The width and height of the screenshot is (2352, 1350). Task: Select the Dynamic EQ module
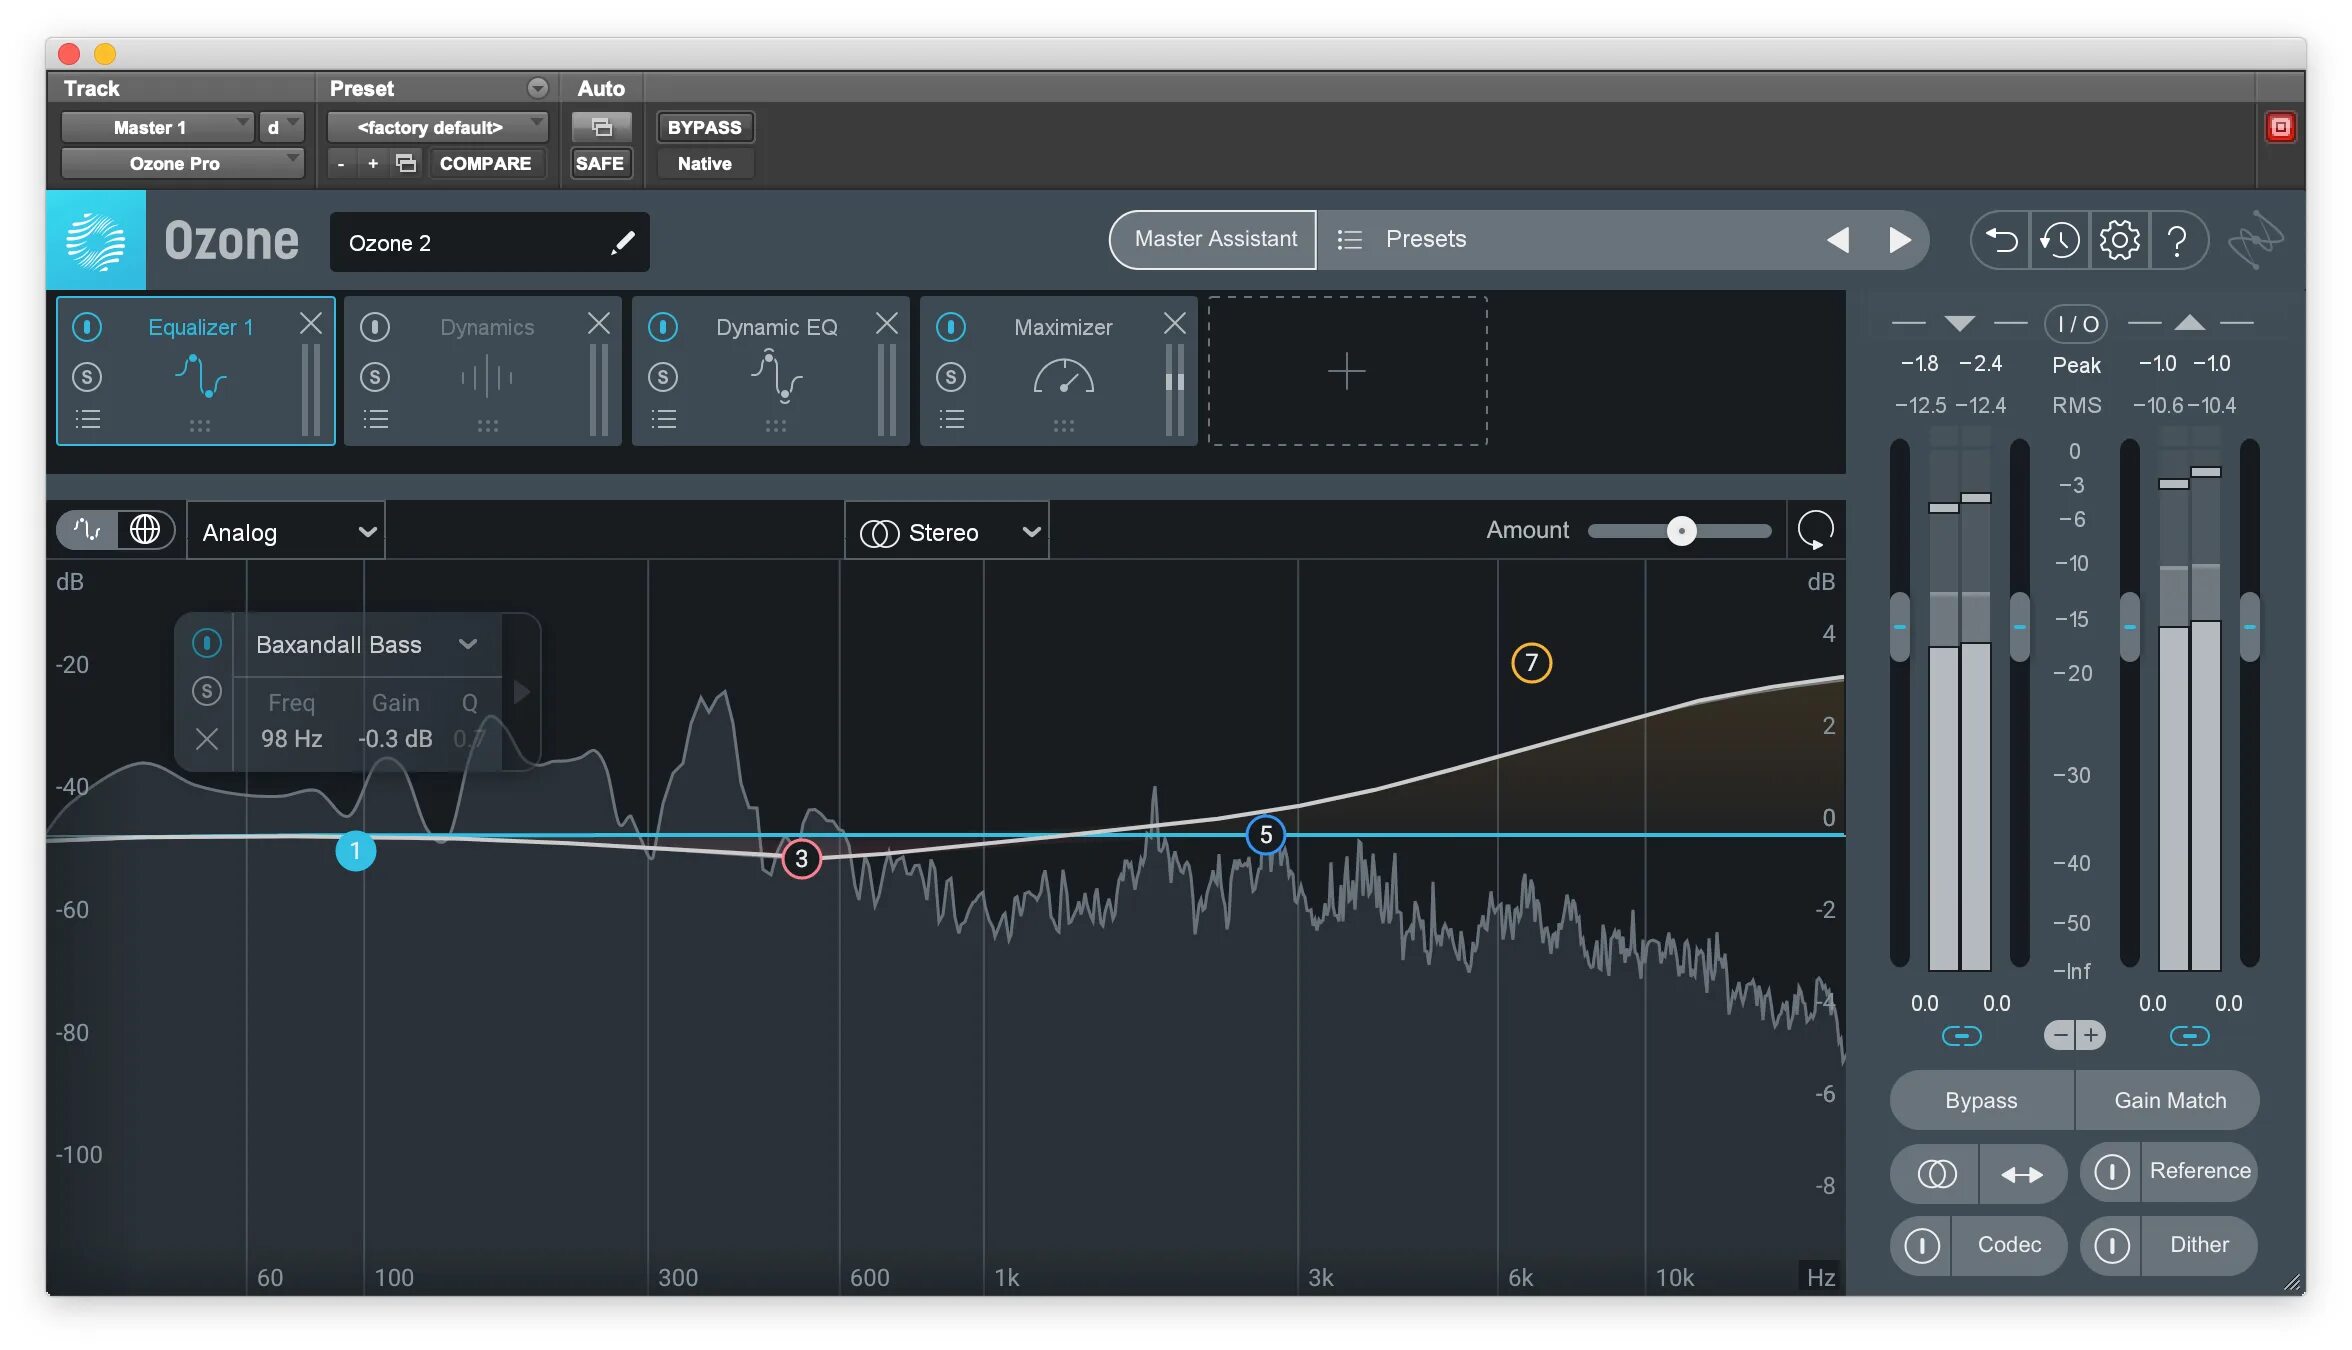pos(771,371)
